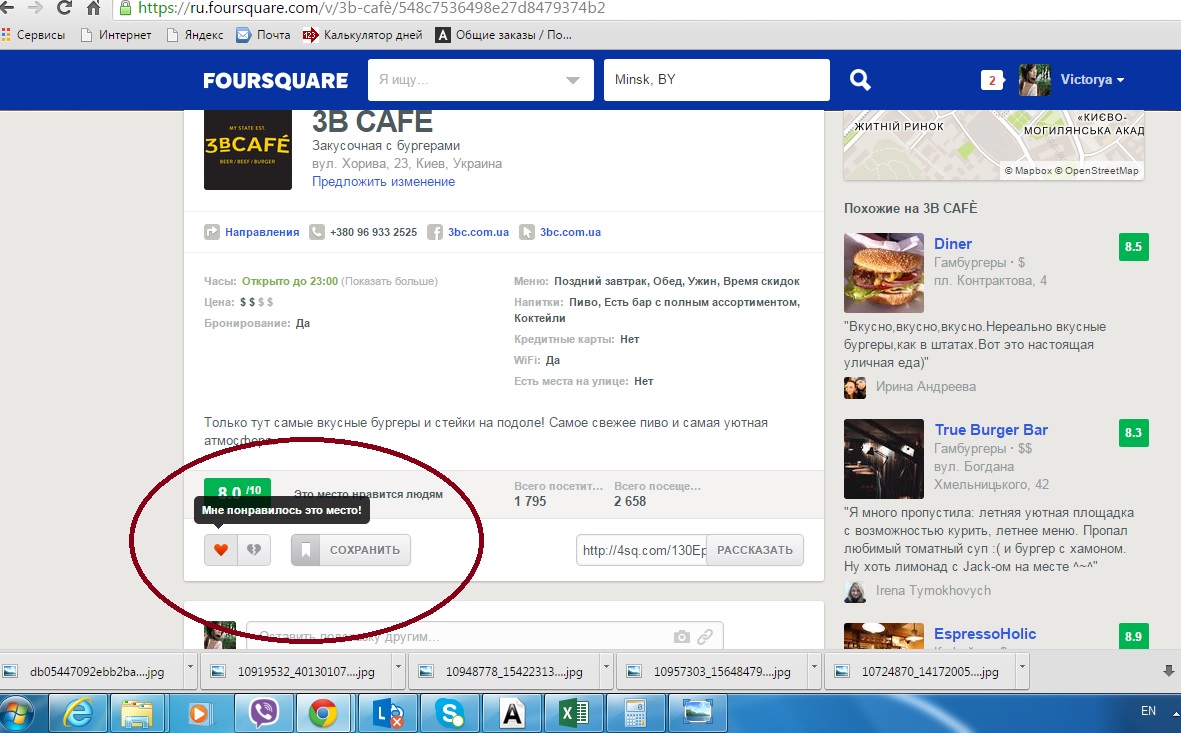
Task: Click Irena Tymokhovych's small avatar
Action: point(855,591)
